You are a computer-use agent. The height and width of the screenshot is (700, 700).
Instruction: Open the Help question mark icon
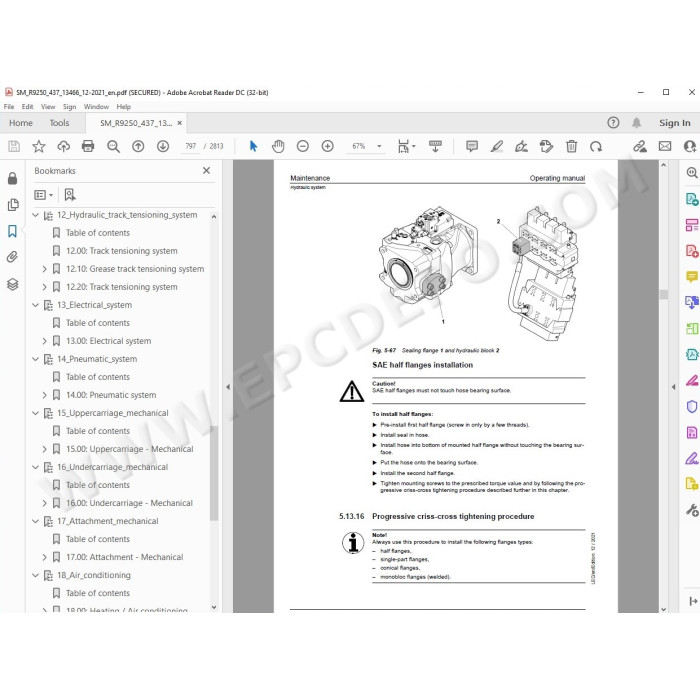coord(613,123)
